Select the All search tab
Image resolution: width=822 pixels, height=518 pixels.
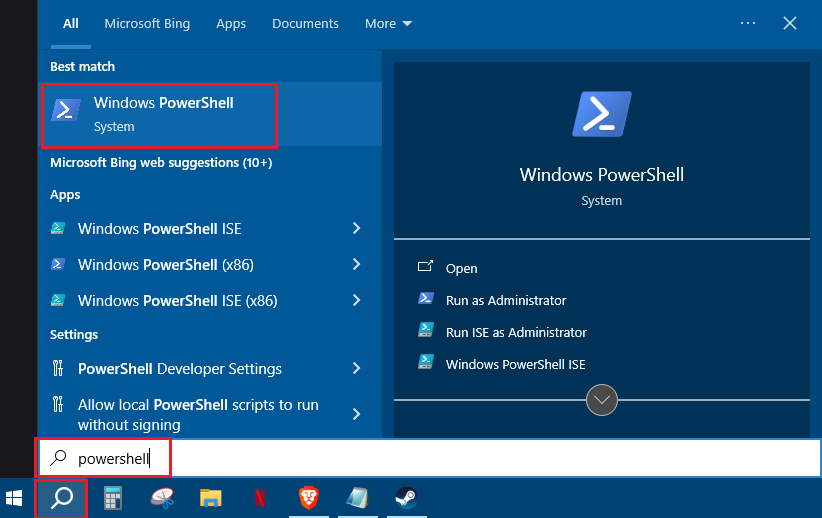tap(71, 24)
